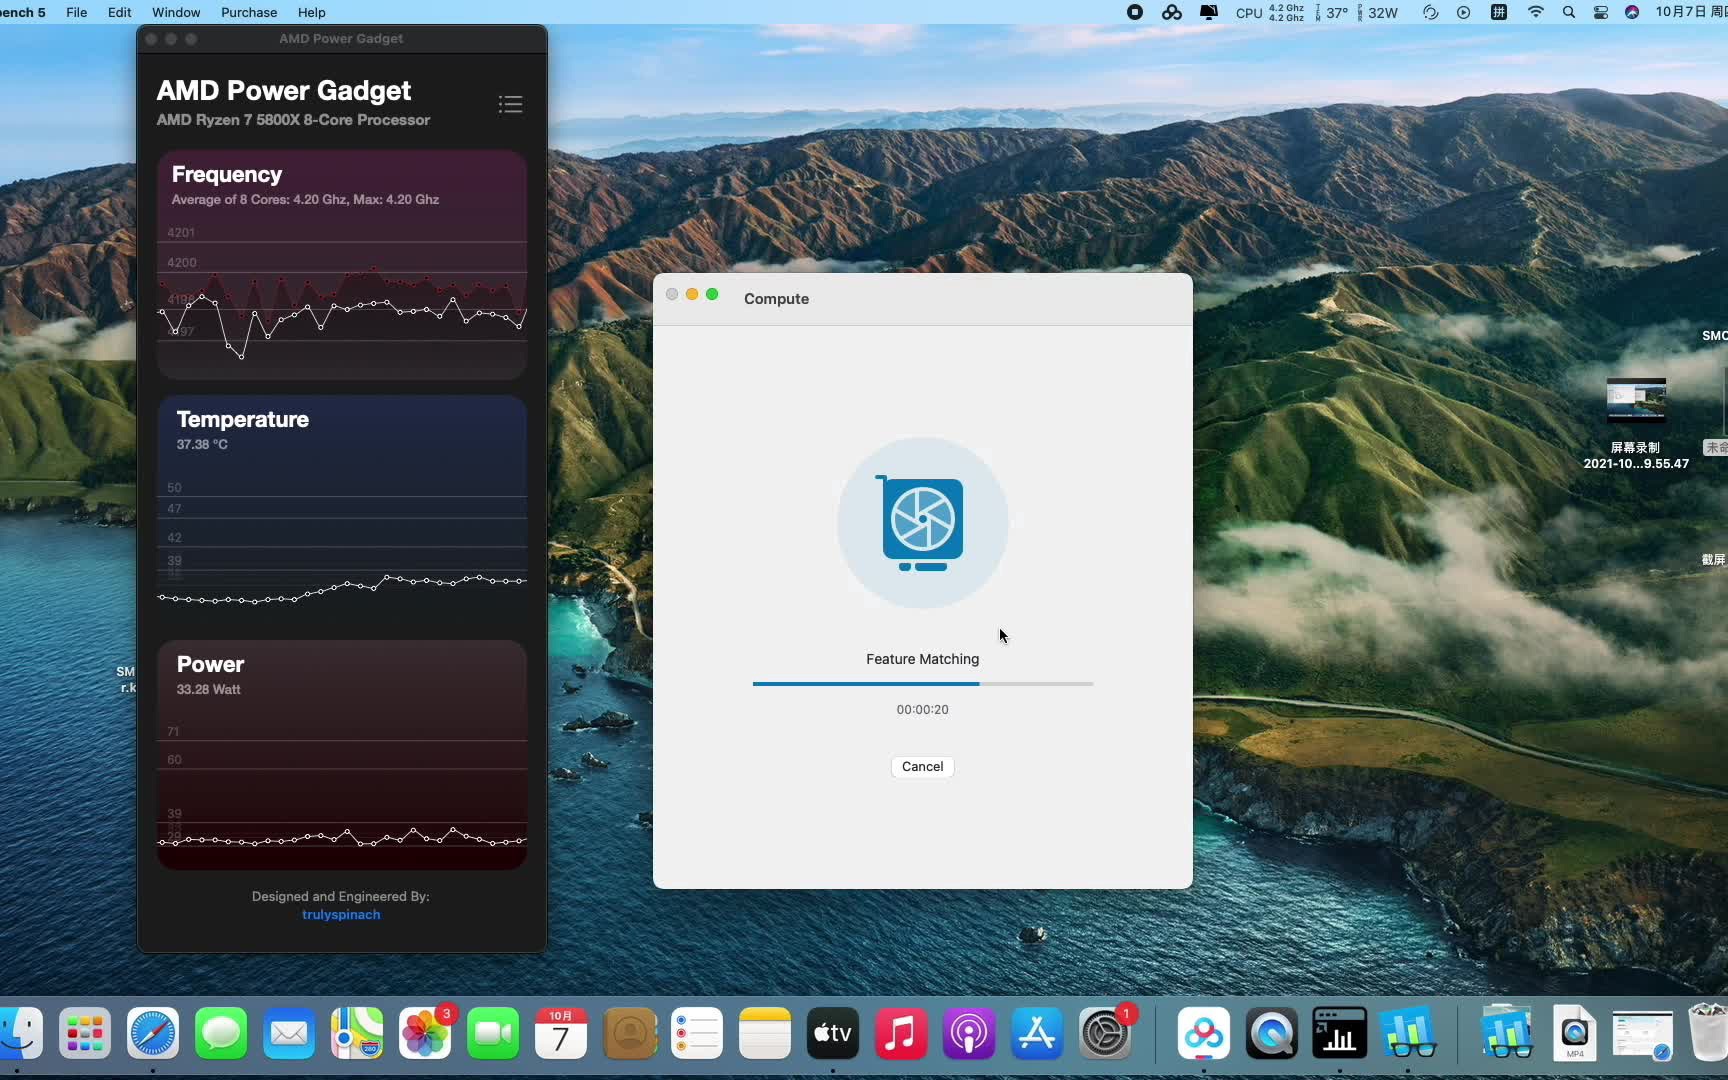This screenshot has height=1080, width=1728.
Task: Open the Geekbench app with glasses in Dock
Action: tap(1408, 1033)
